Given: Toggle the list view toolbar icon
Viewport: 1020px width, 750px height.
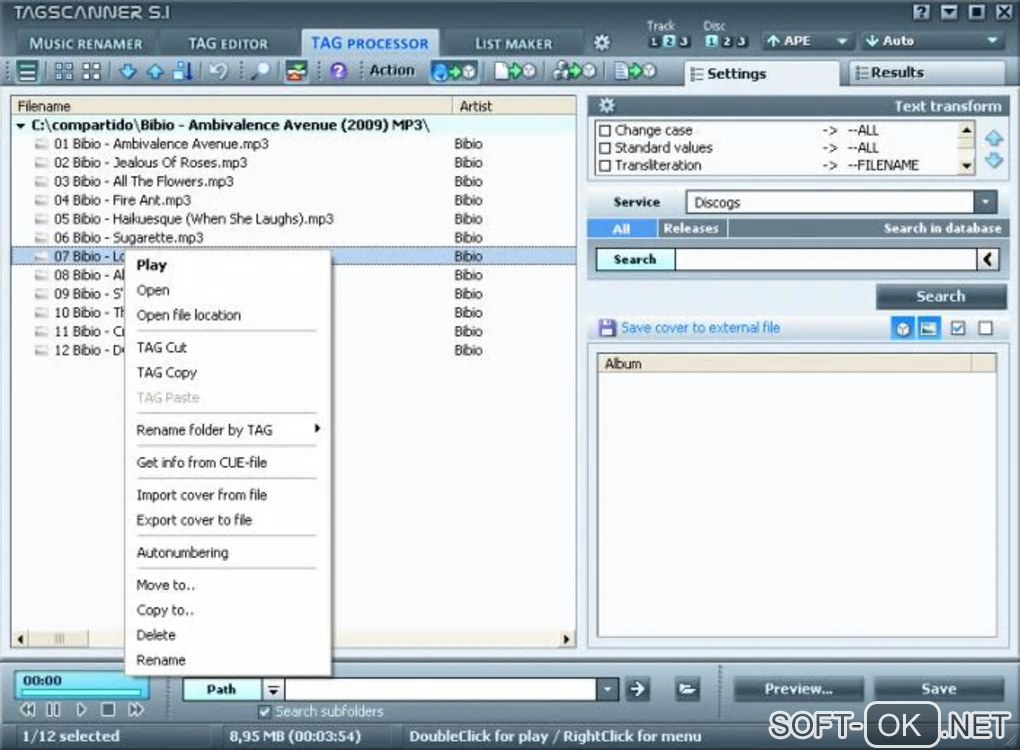Looking at the screenshot, I should 27,71.
